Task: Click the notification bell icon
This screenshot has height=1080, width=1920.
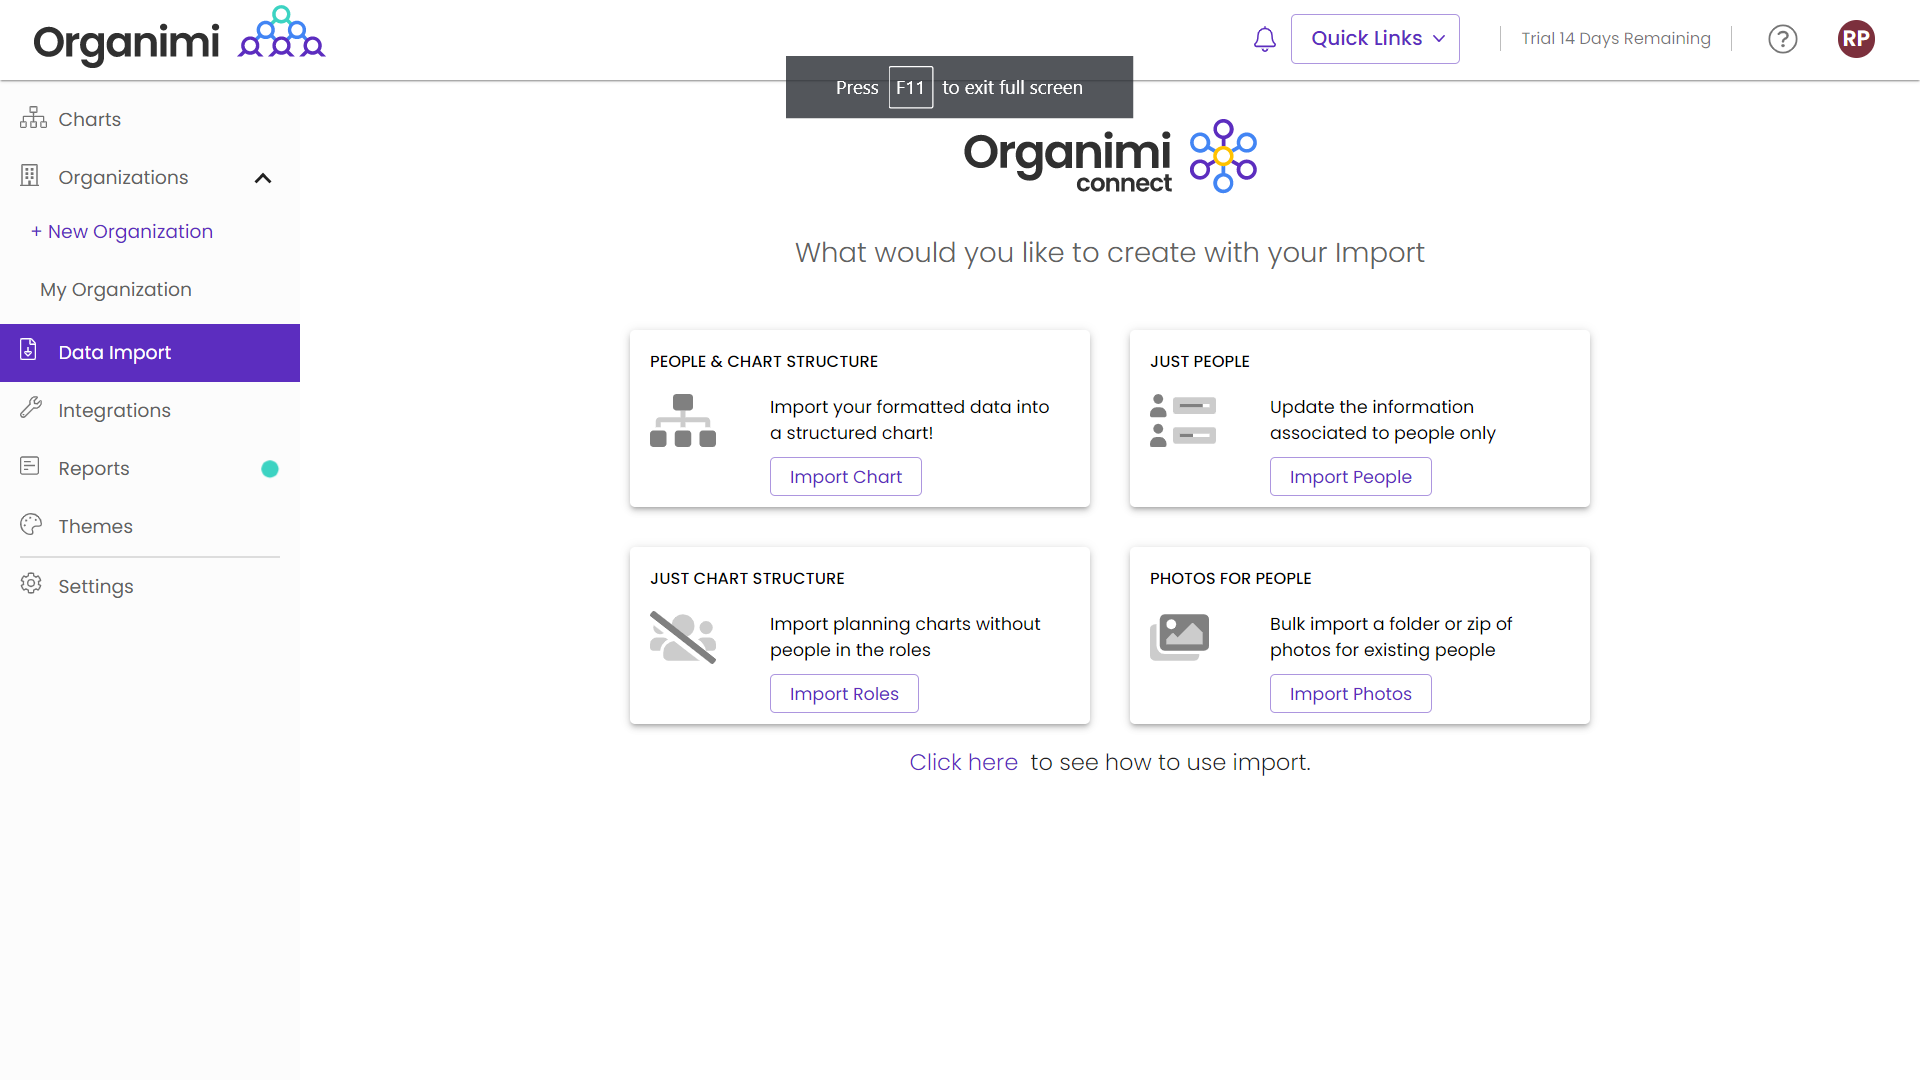Action: pos(1265,39)
